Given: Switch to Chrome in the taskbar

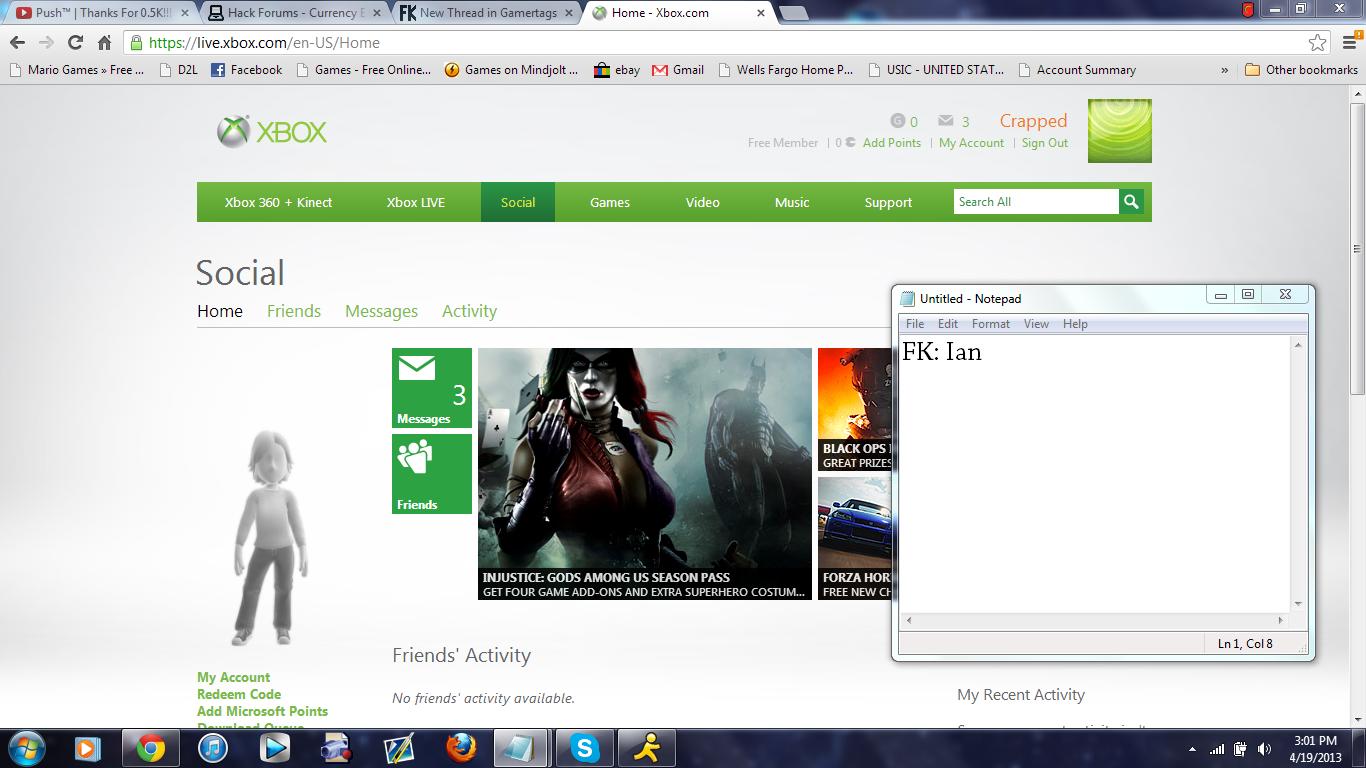Looking at the screenshot, I should tap(151, 748).
